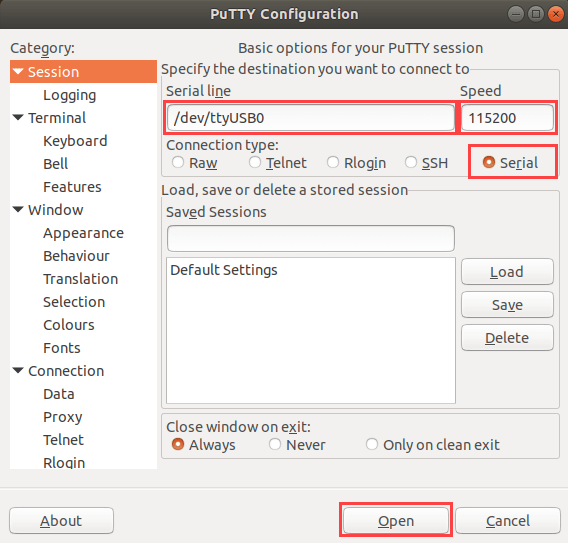This screenshot has width=568, height=543.
Task: Collapse the Session category triangle
Action: coord(18,71)
